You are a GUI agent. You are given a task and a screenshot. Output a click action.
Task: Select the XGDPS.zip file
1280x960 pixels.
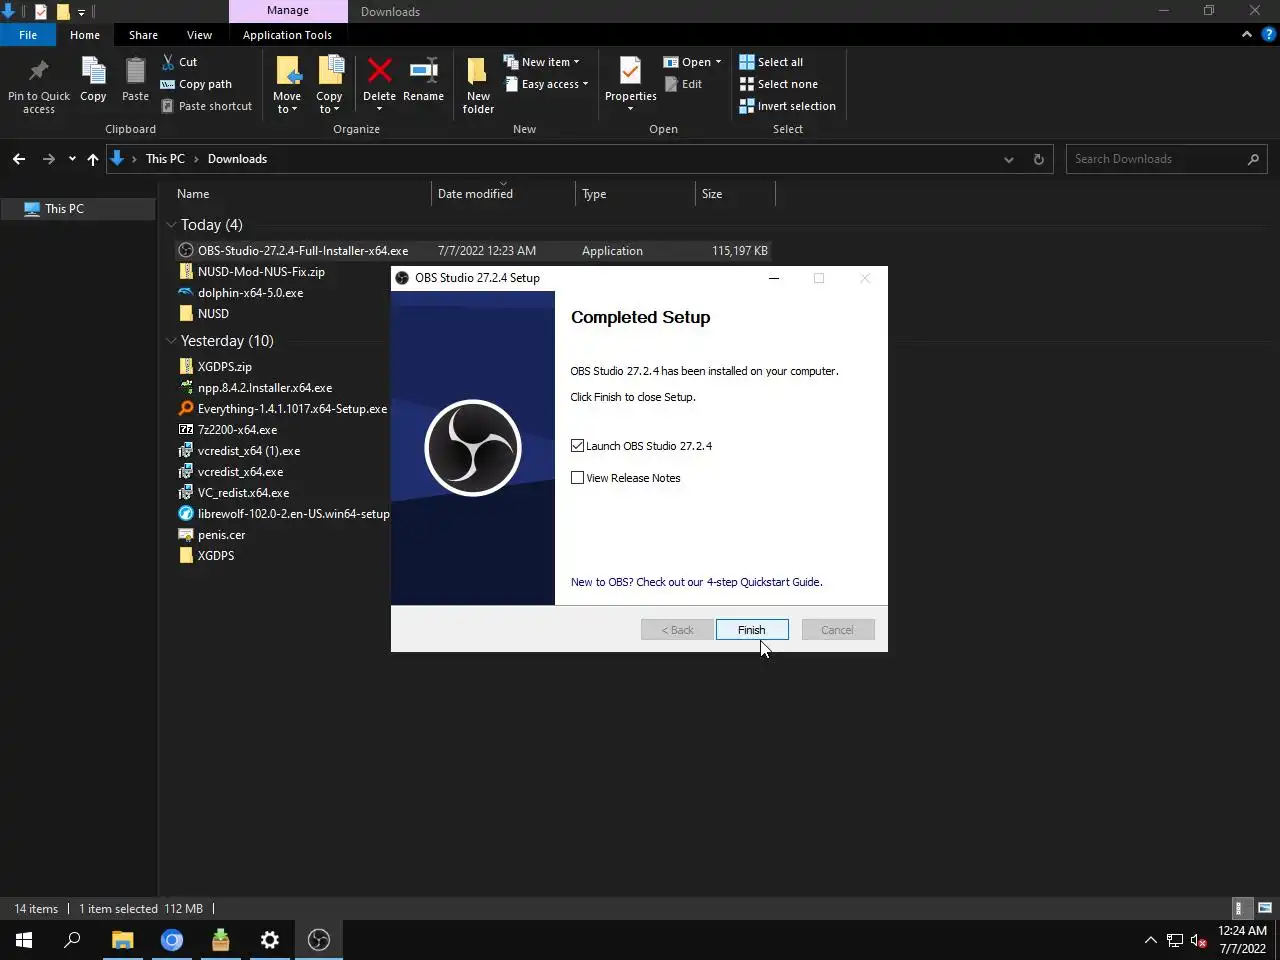(224, 367)
